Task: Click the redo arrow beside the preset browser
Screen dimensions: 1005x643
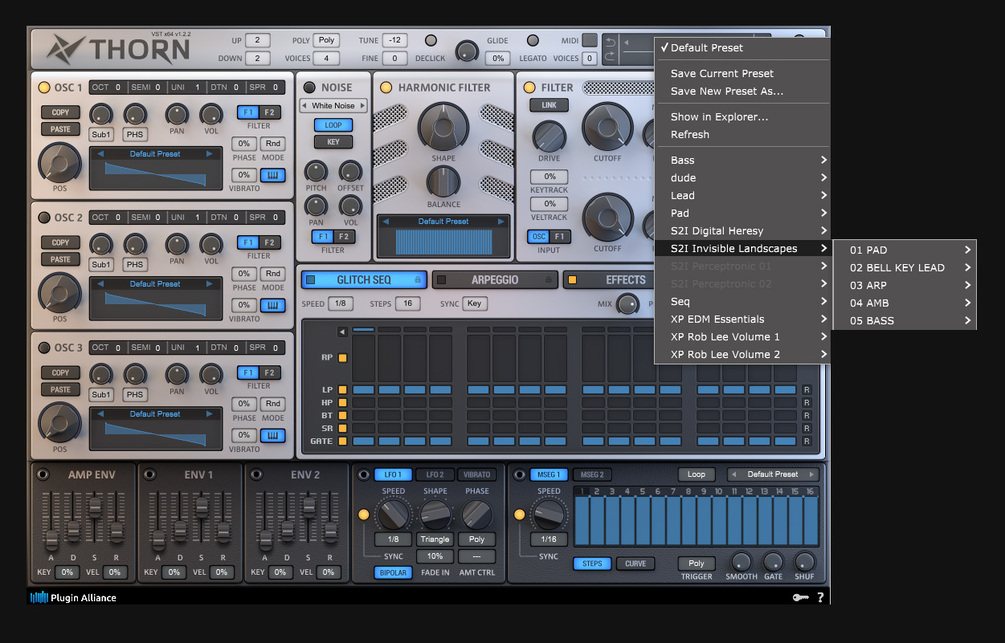Action: tap(610, 57)
